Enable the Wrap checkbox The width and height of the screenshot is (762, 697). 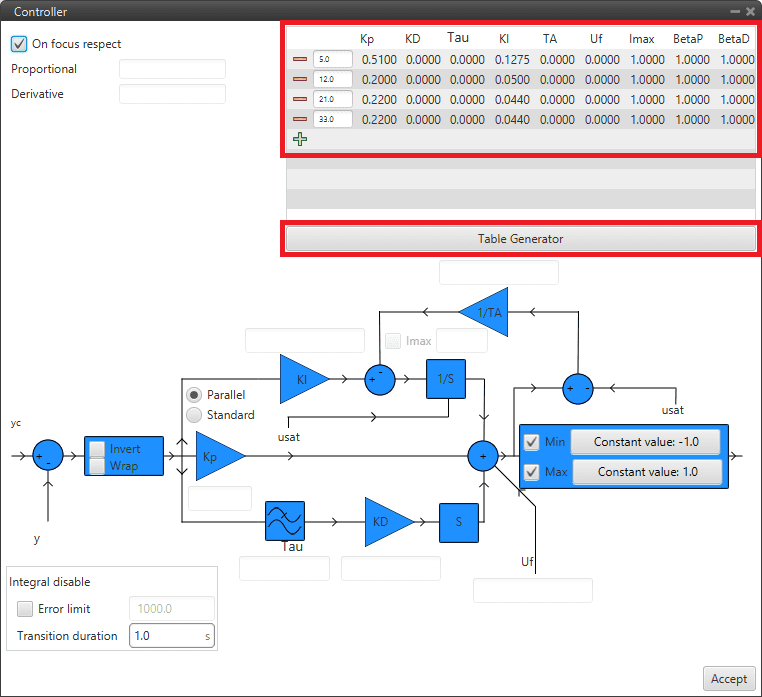coord(97,466)
